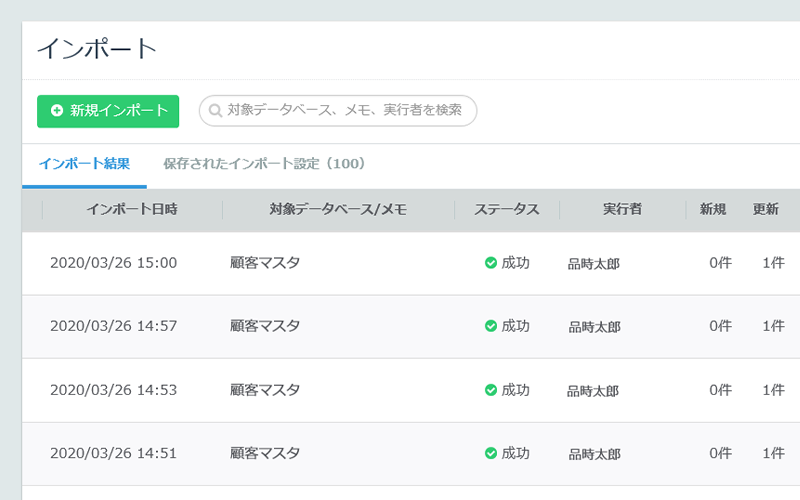Image resolution: width=800 pixels, height=500 pixels.
Task: Sort by インポート日時 column header
Action: [x=132, y=209]
